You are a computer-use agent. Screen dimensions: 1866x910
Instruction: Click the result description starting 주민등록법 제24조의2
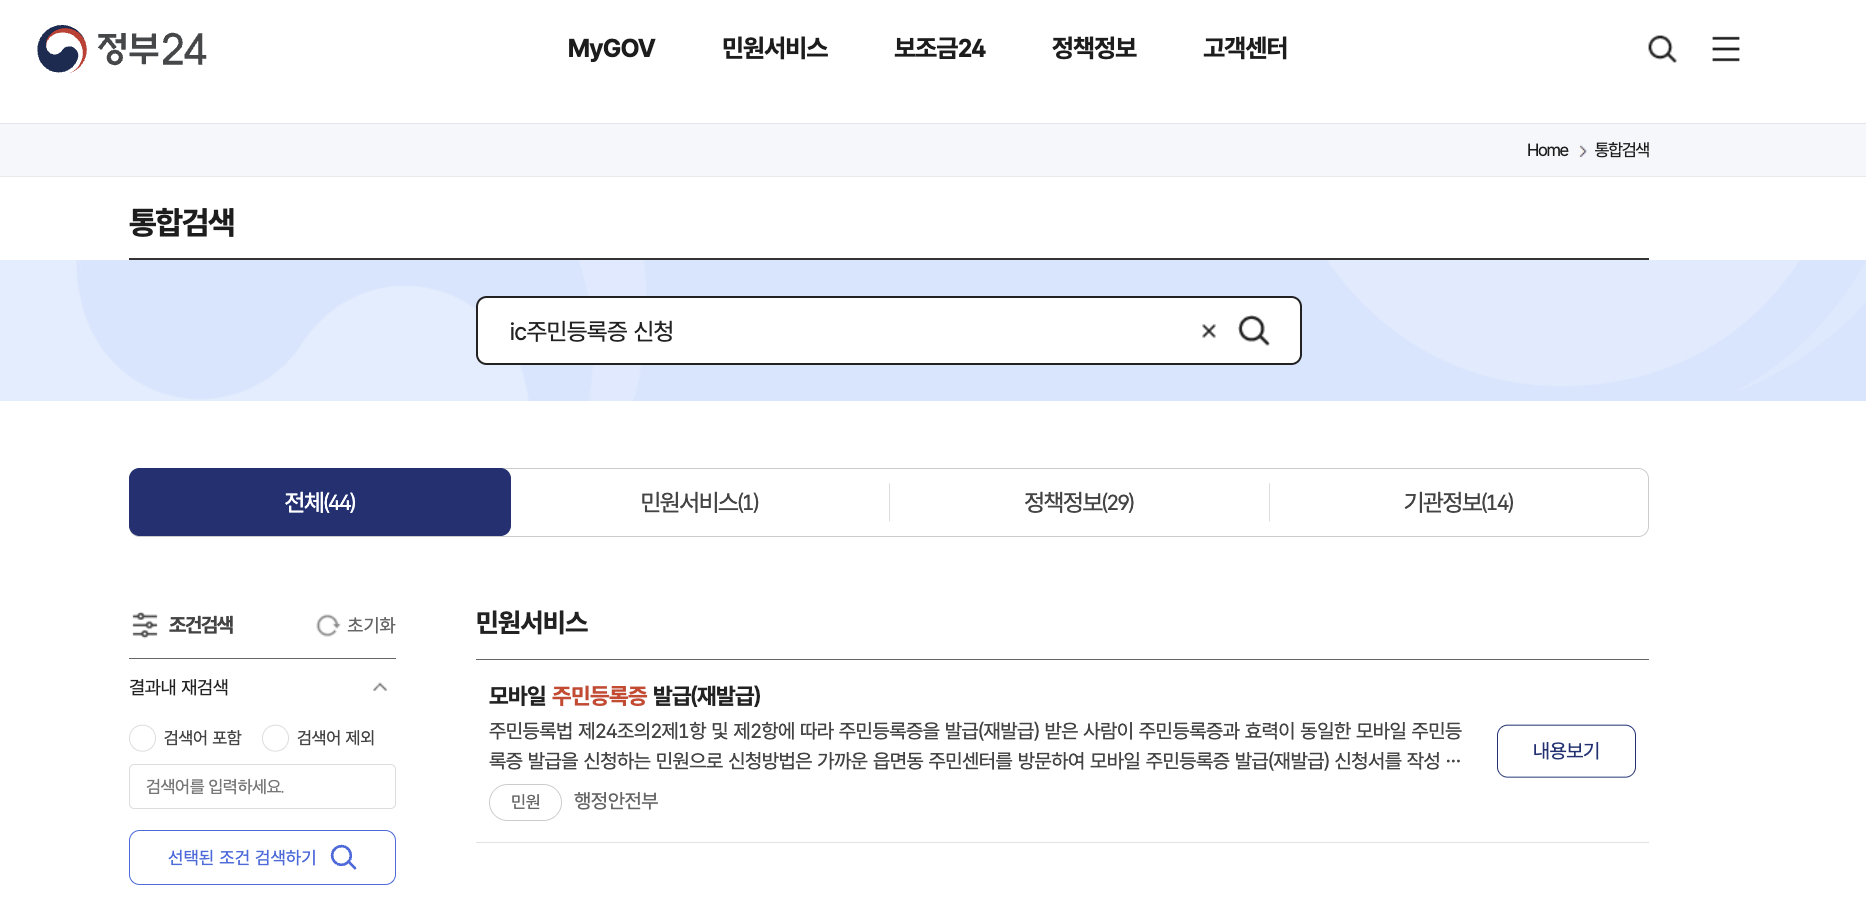pos(975,746)
